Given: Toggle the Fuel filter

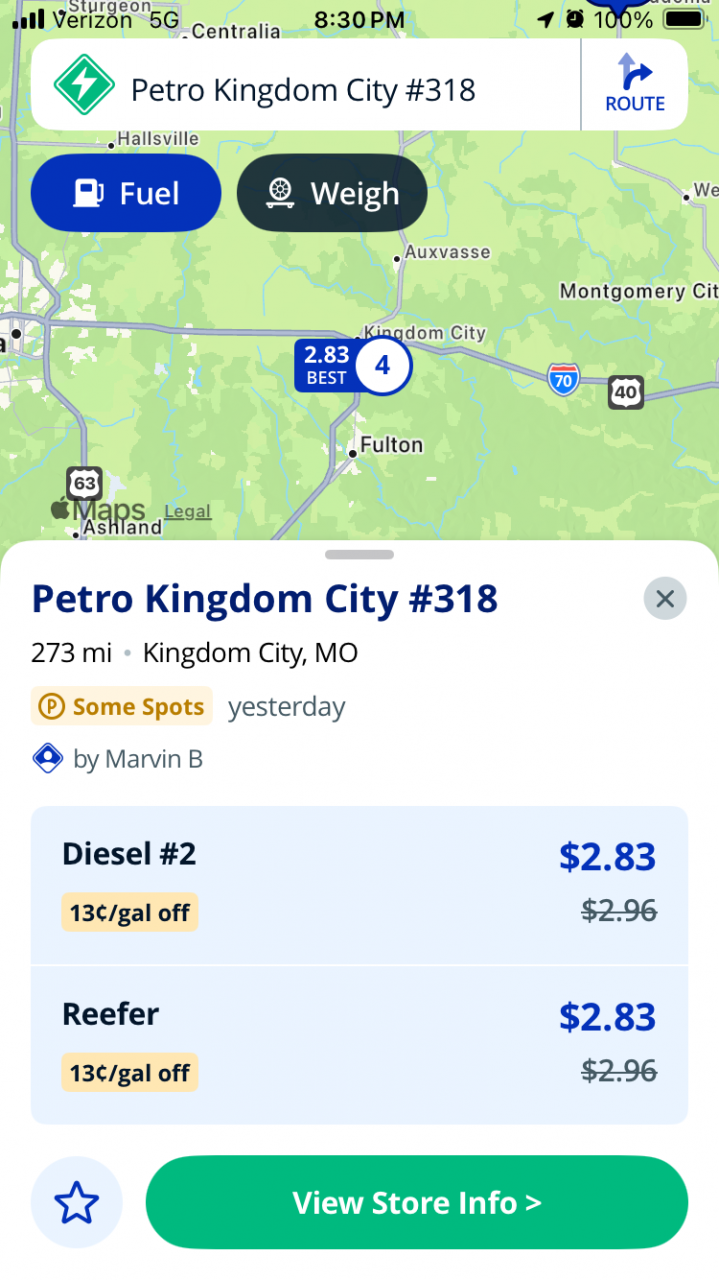Looking at the screenshot, I should (x=126, y=193).
